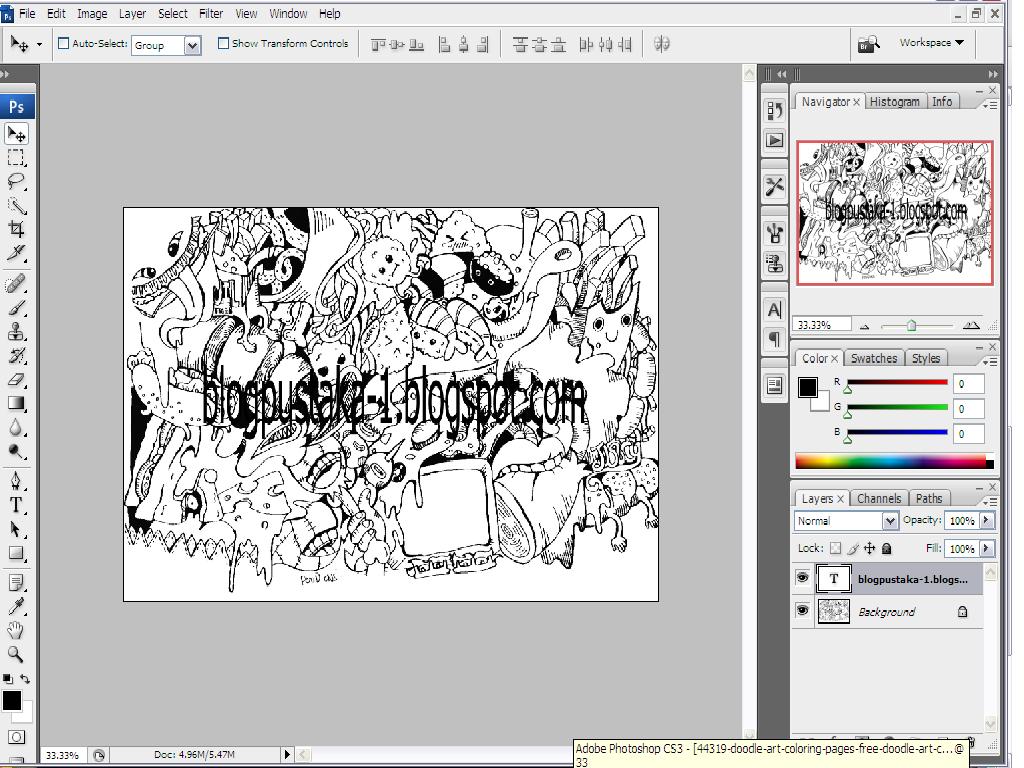This screenshot has height=768, width=1024.
Task: Open the Auto-Select Group dropdown
Action: click(x=193, y=45)
